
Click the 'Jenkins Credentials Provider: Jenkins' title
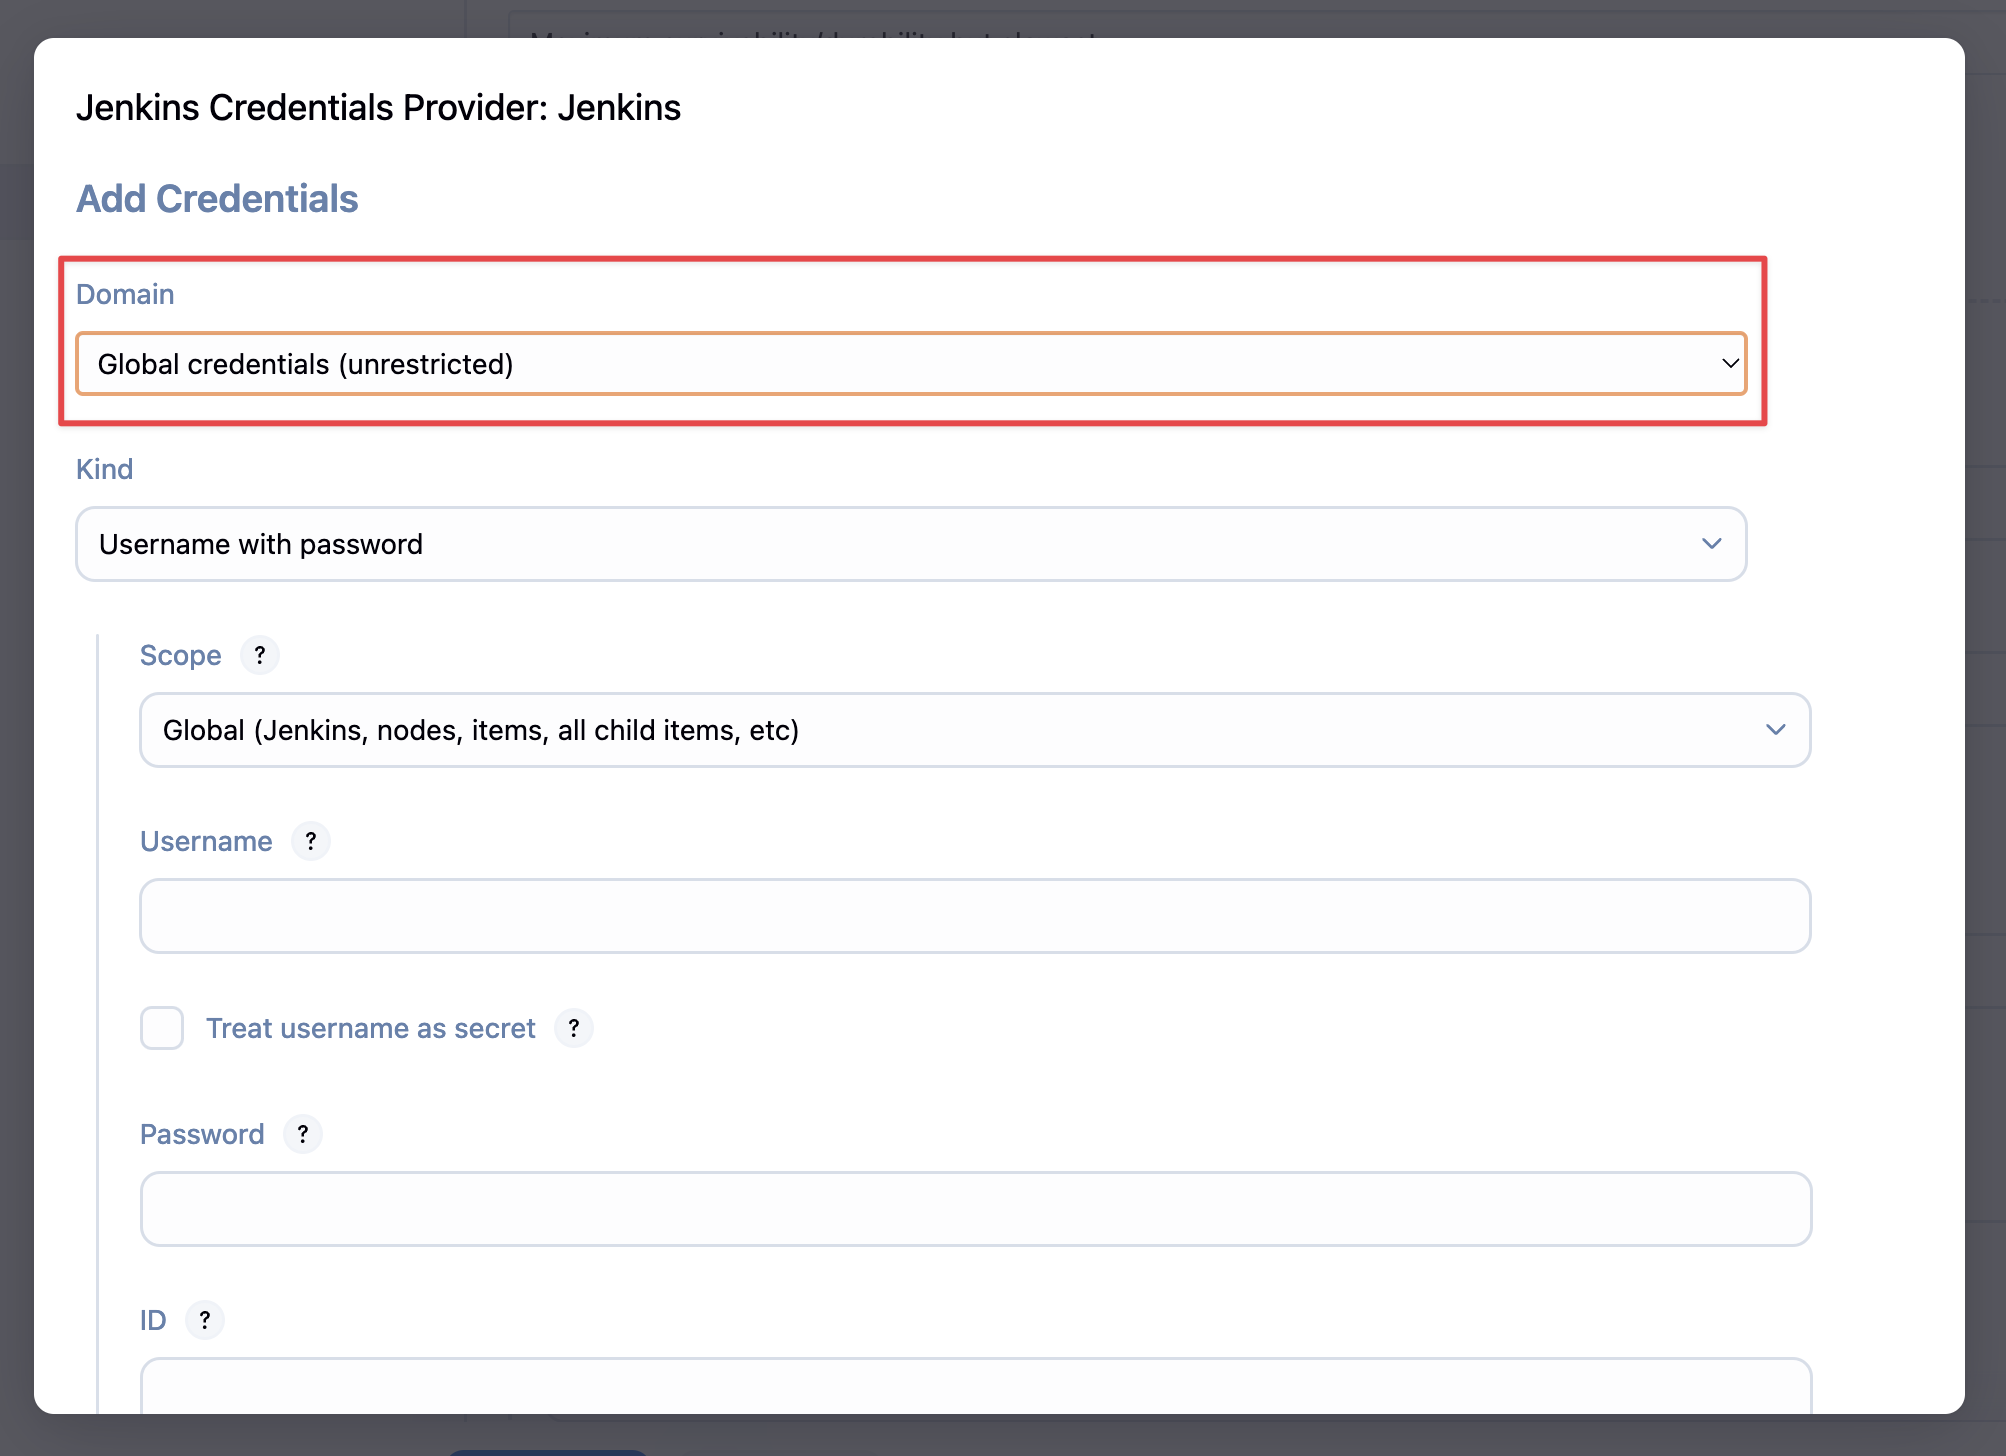[378, 108]
